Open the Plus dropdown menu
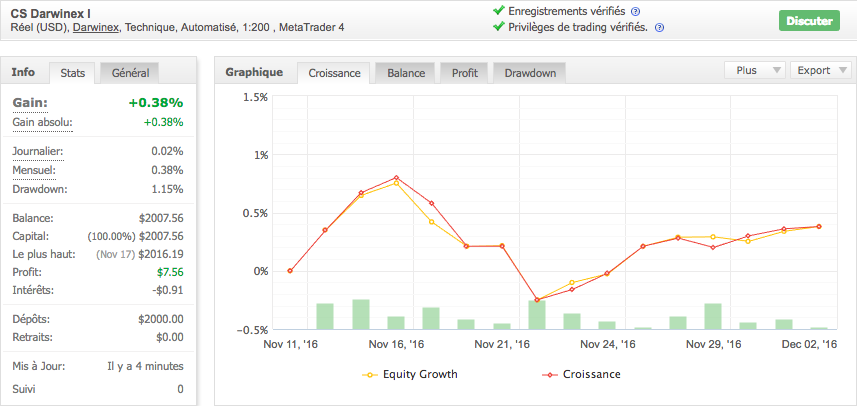The height and width of the screenshot is (406, 857). [754, 71]
